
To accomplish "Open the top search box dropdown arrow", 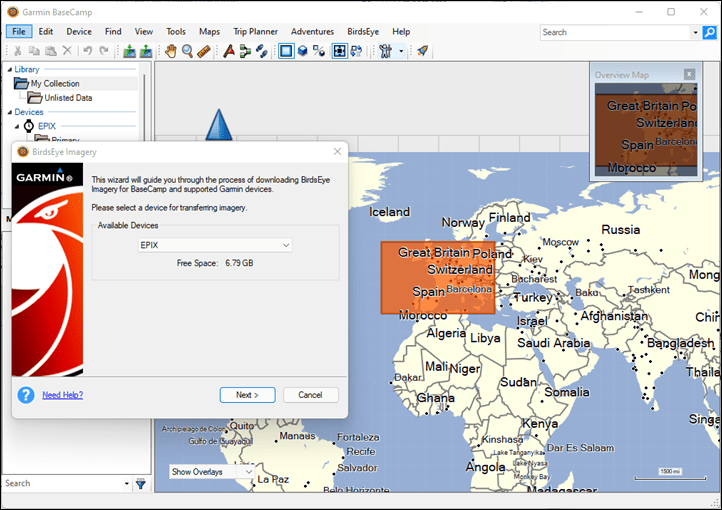I will (695, 33).
